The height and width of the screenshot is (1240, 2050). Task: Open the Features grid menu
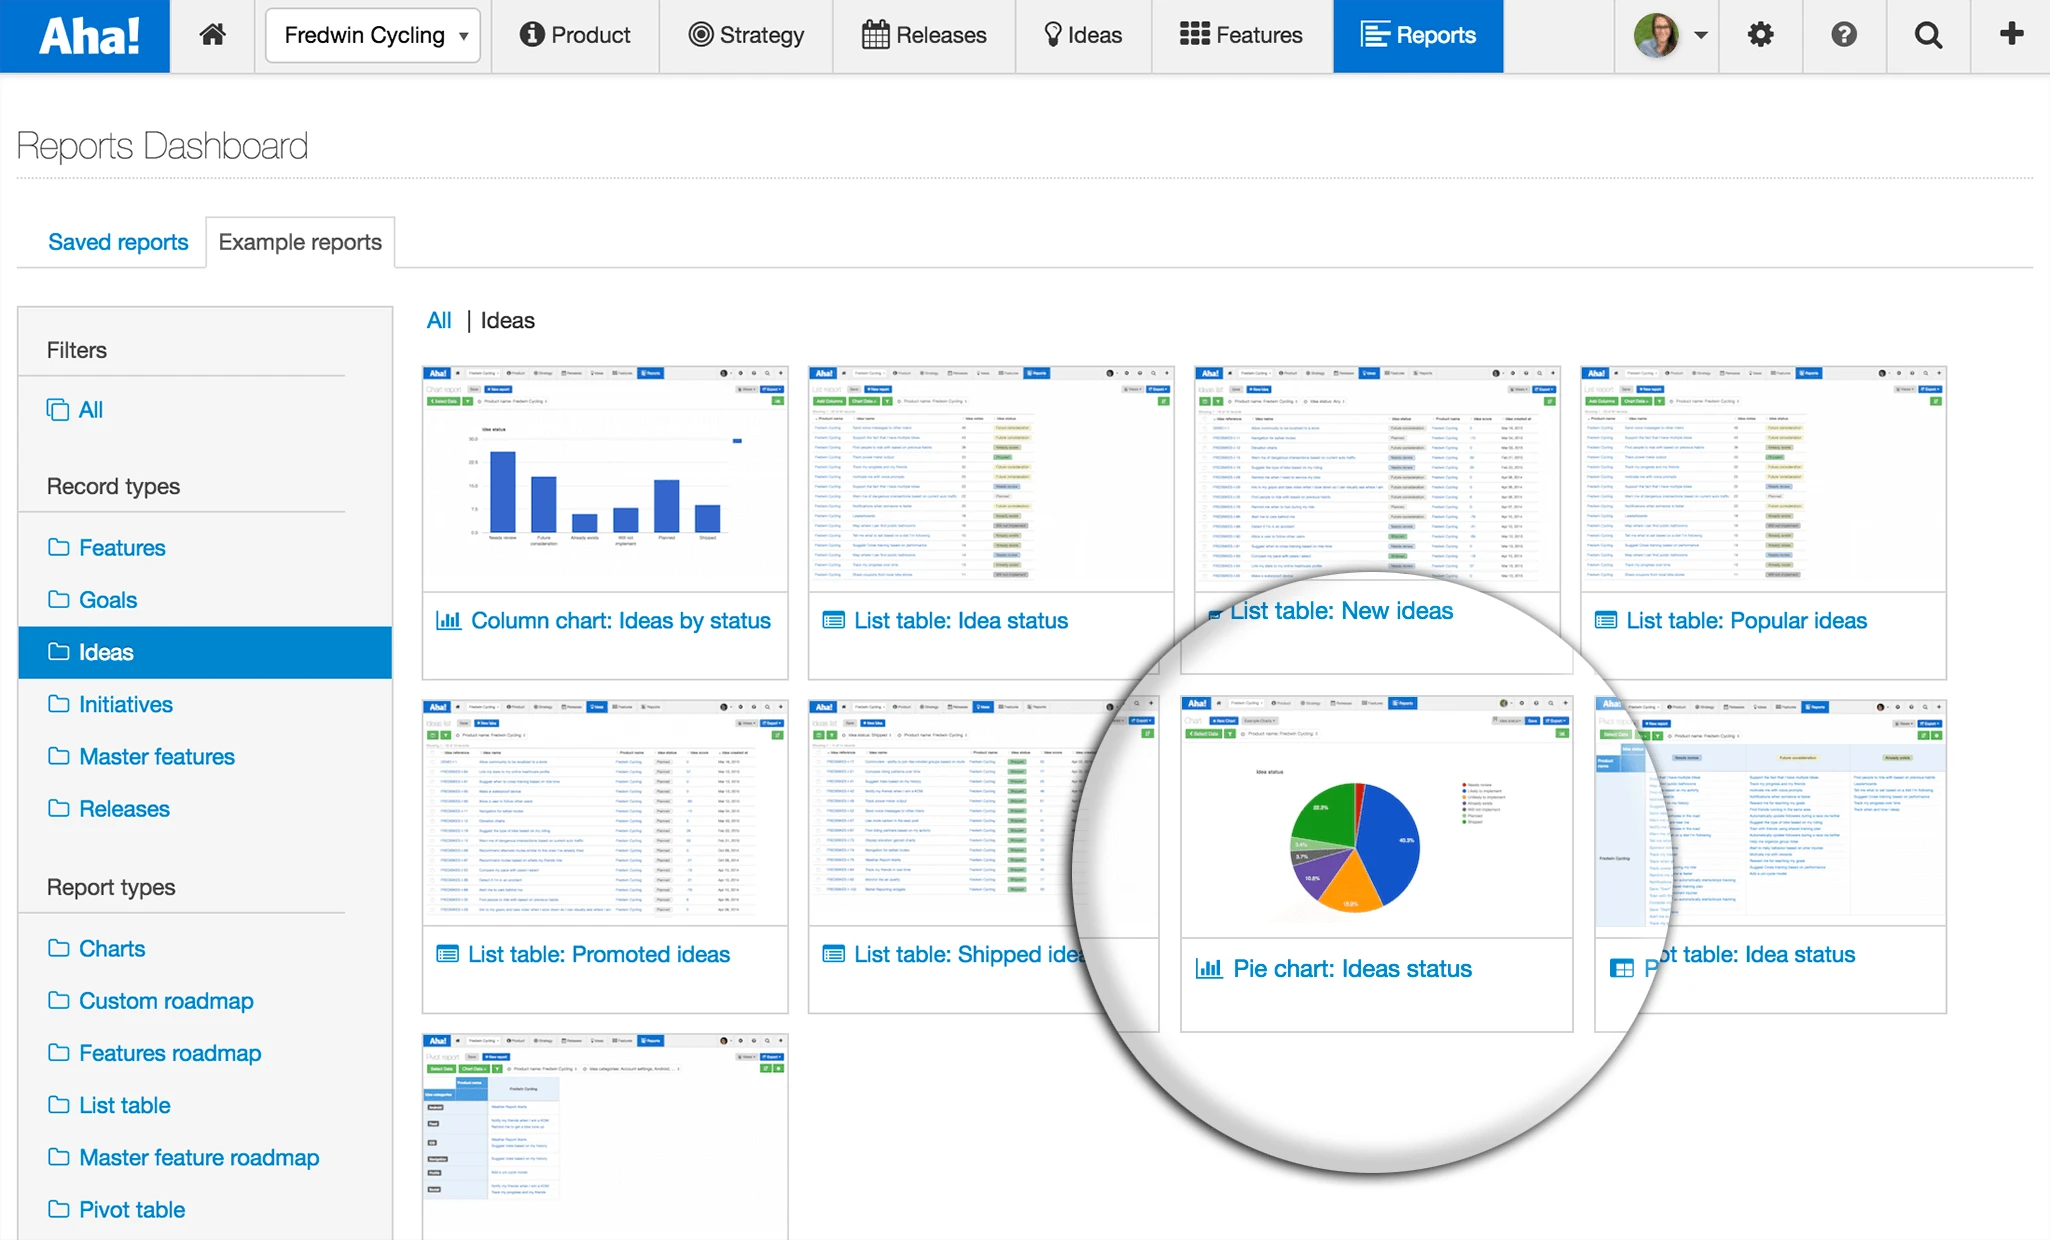(x=1241, y=35)
